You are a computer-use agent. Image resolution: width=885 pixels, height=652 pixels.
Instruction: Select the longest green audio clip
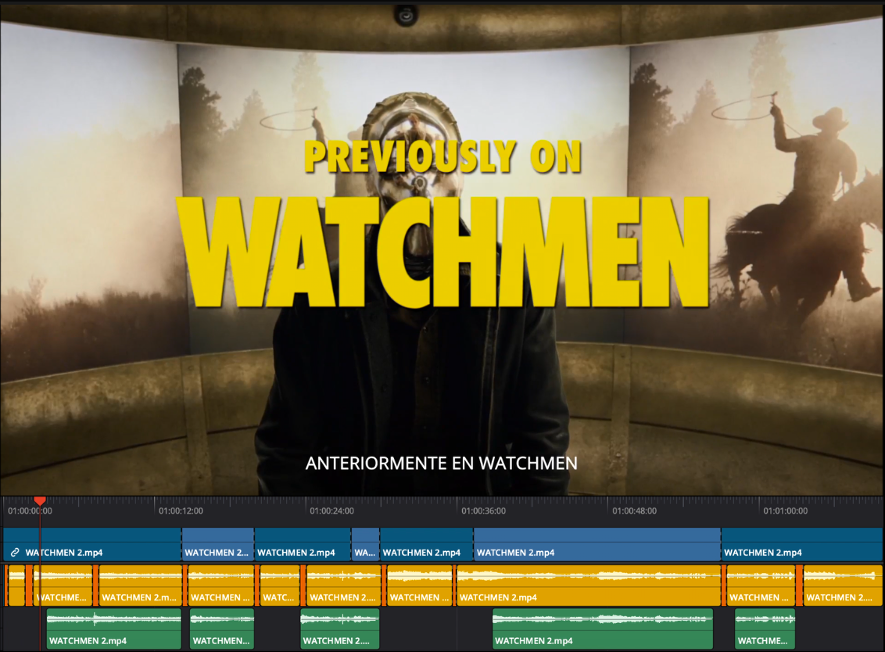[602, 629]
